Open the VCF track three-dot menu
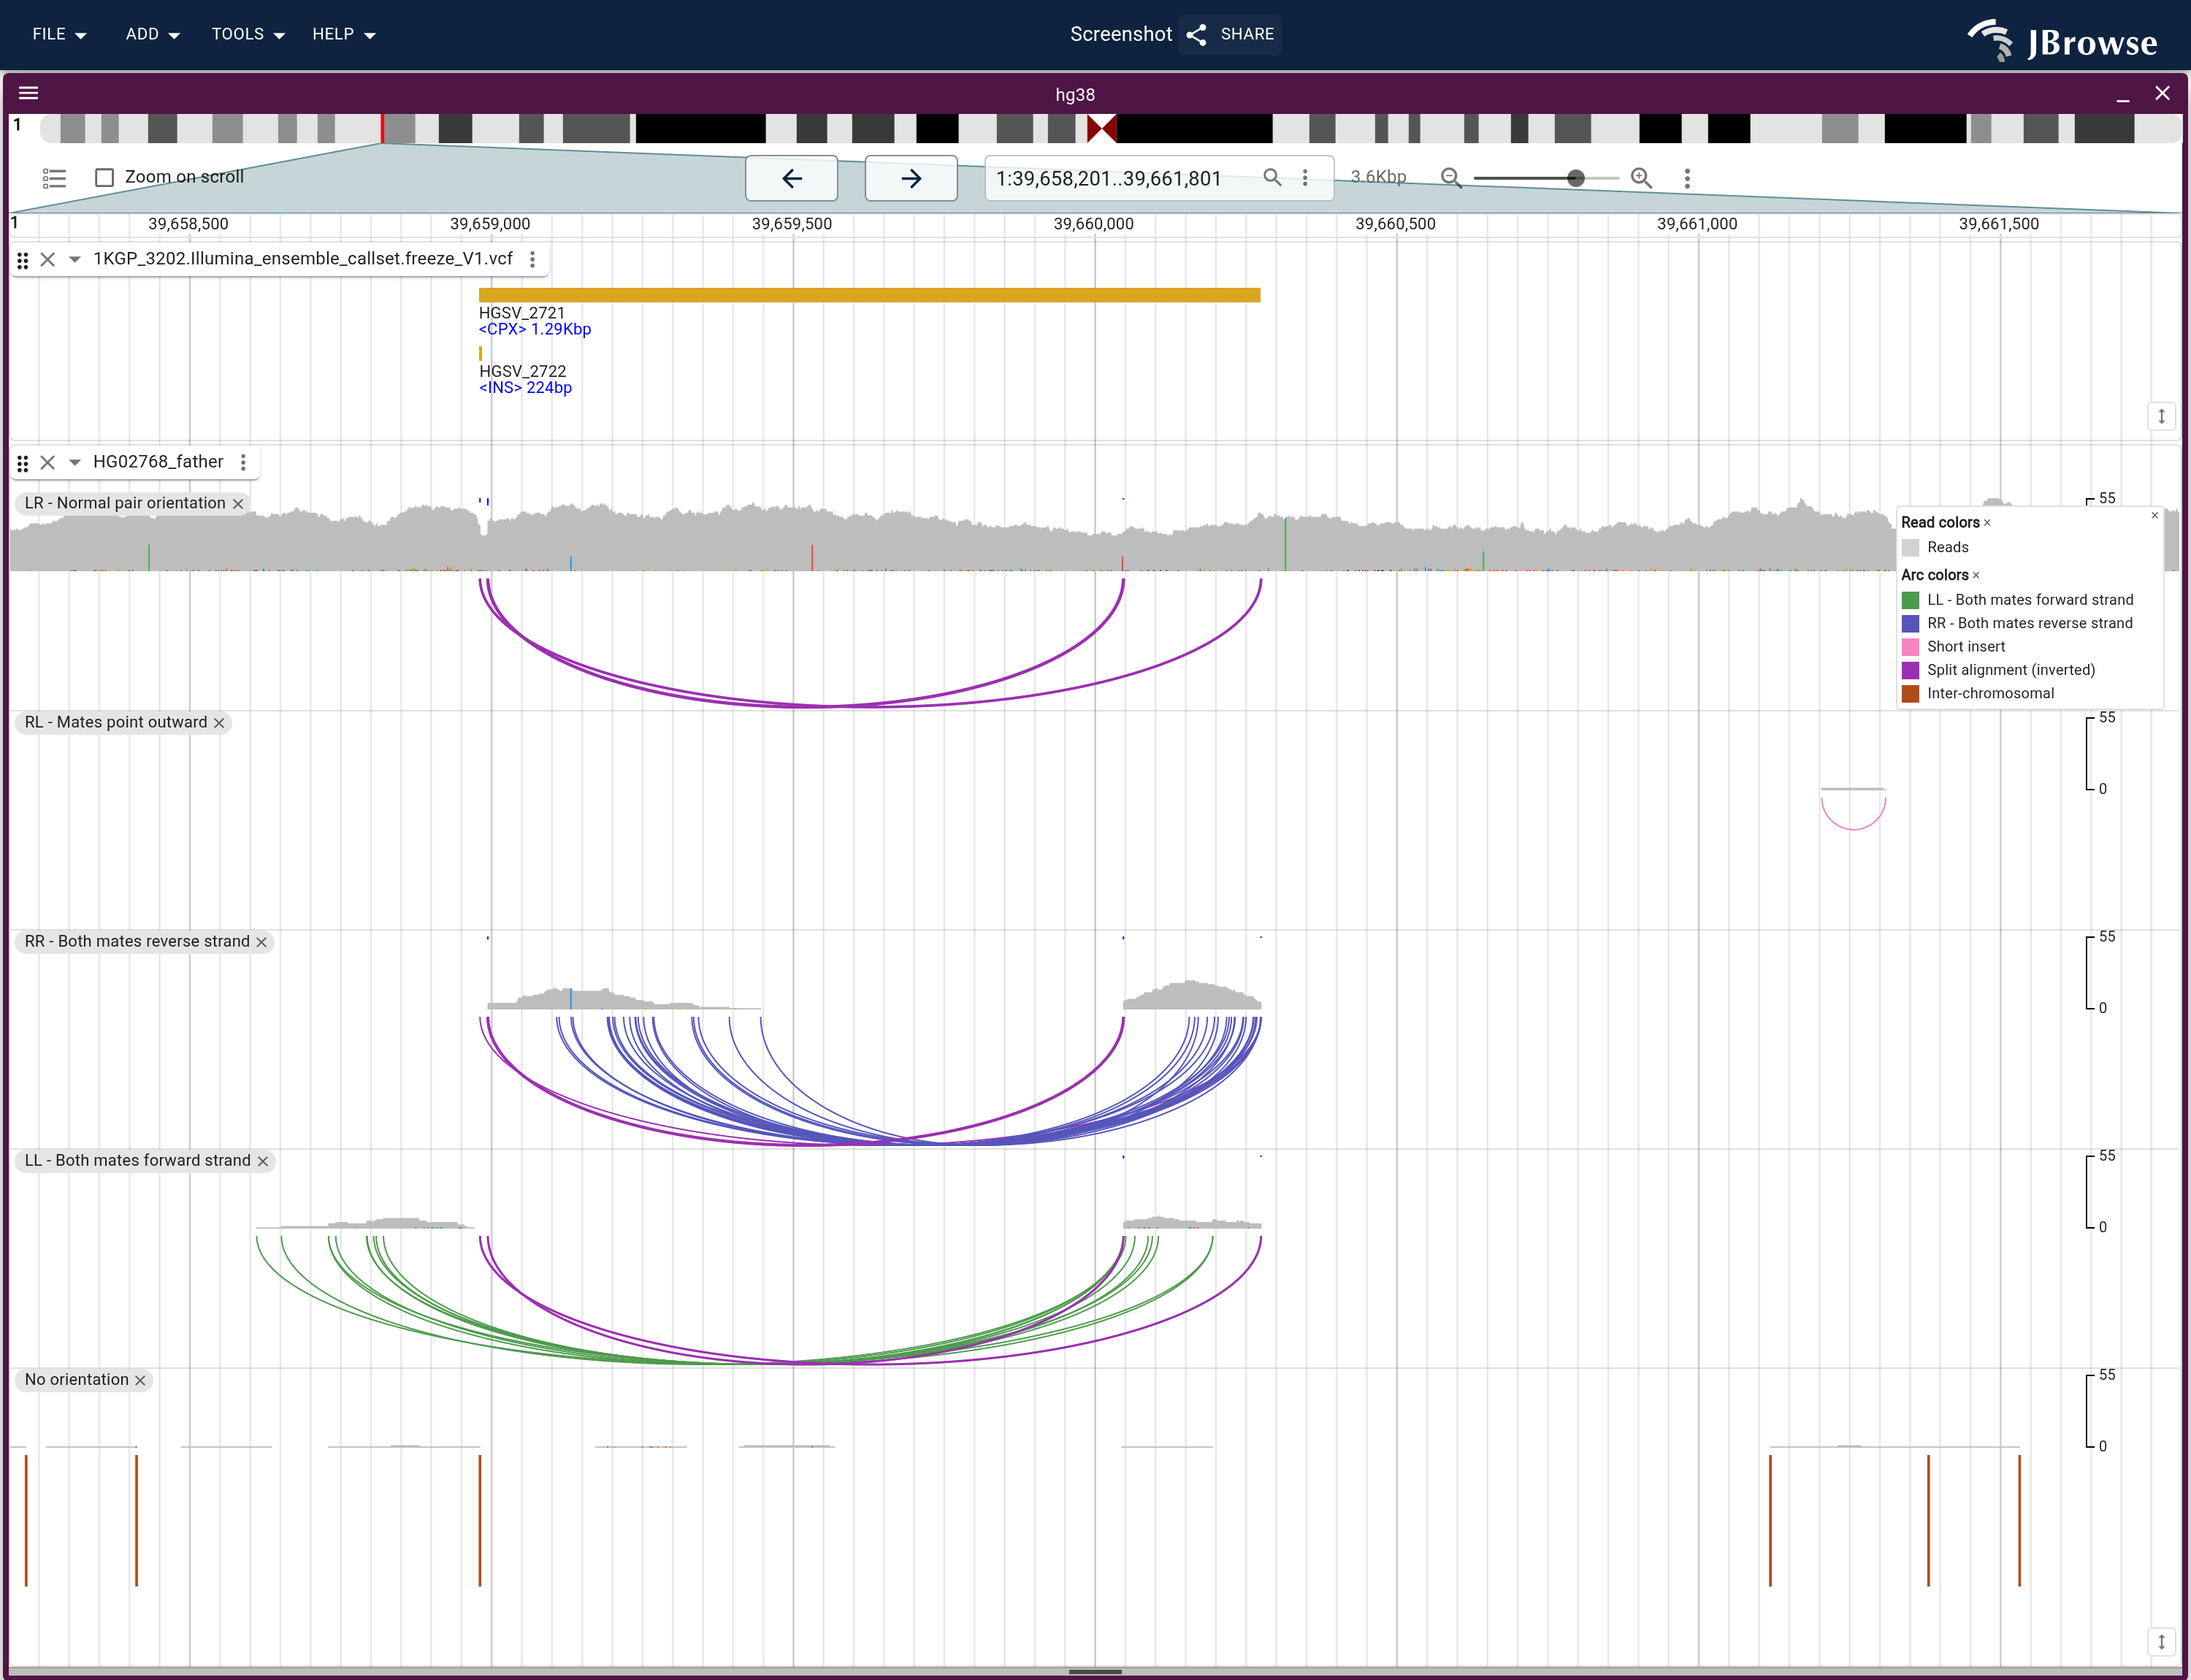This screenshot has width=2191, height=1680. coord(532,260)
